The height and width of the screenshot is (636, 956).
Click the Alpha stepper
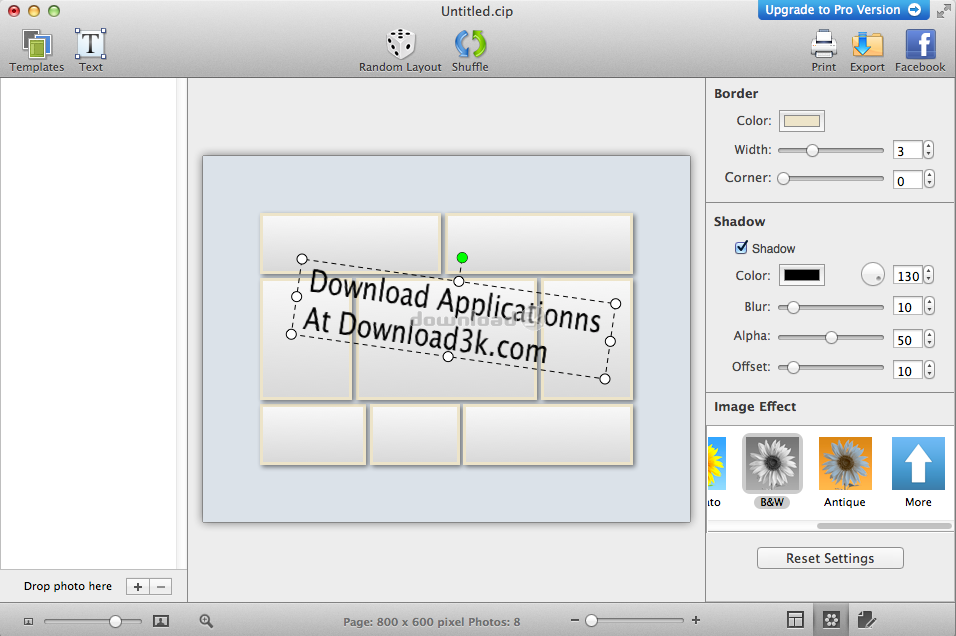929,338
